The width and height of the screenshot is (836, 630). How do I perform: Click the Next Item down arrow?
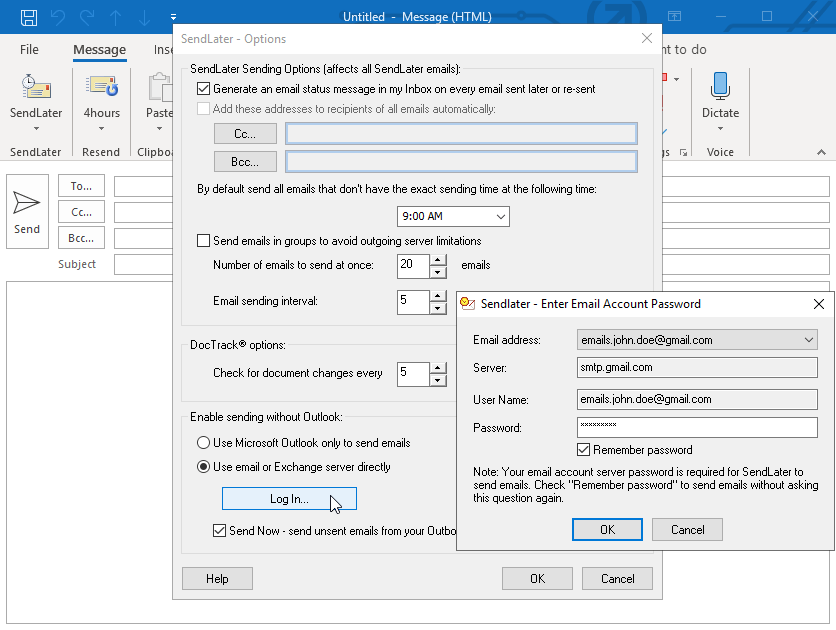click(144, 17)
